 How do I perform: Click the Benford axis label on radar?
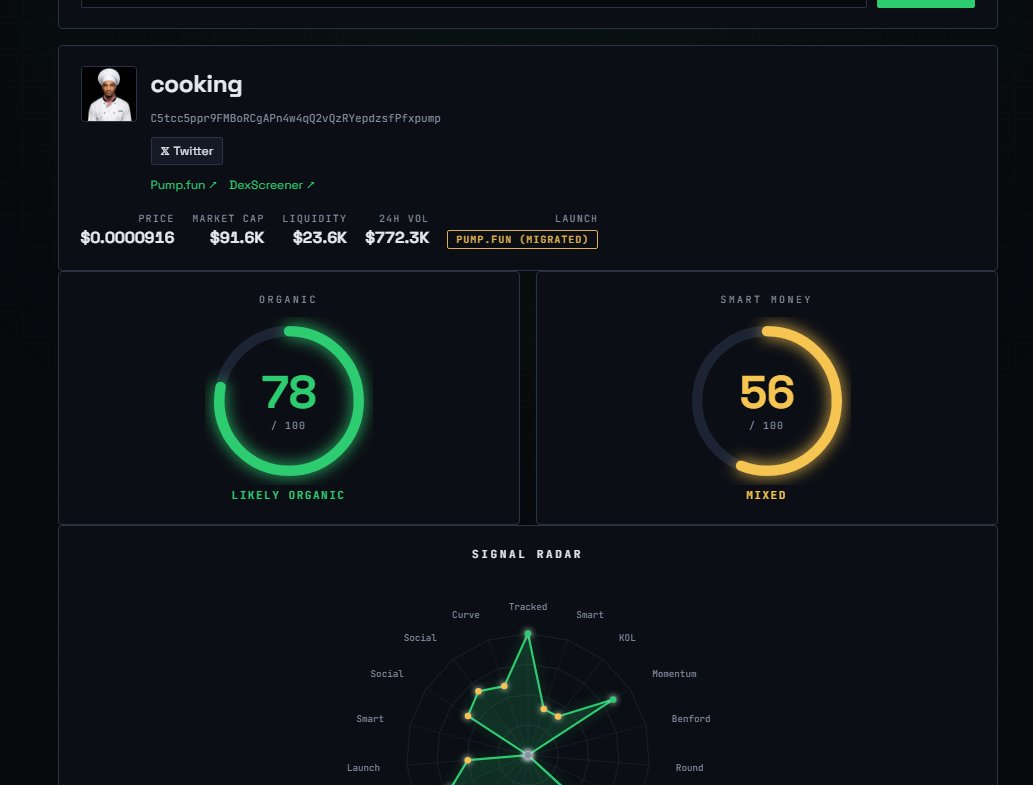pos(691,718)
